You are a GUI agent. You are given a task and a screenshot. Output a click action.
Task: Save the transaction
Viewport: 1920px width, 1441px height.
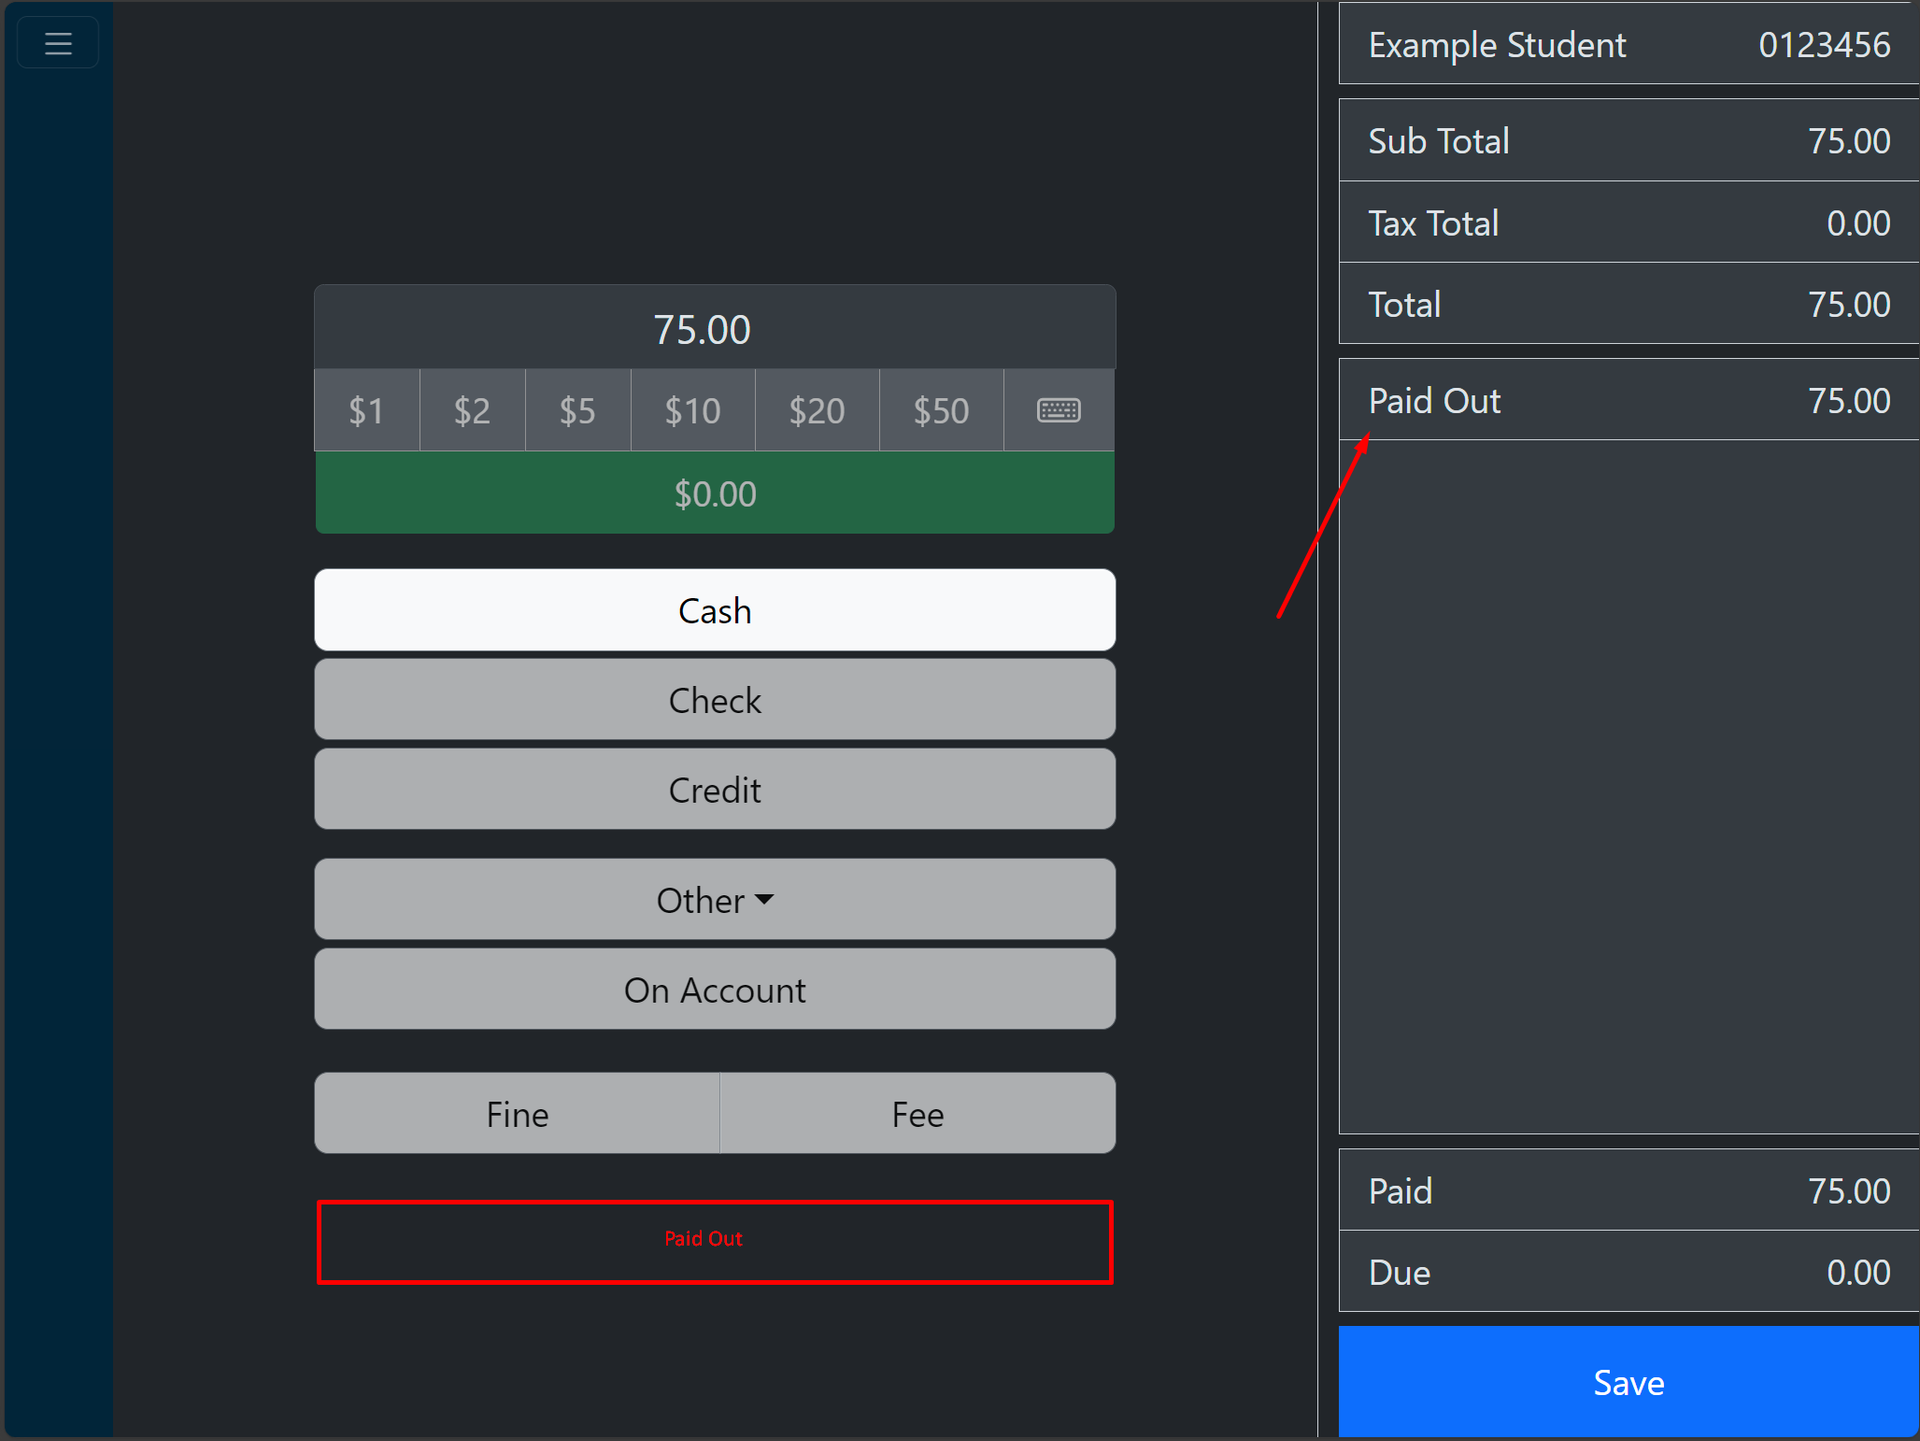click(1628, 1382)
